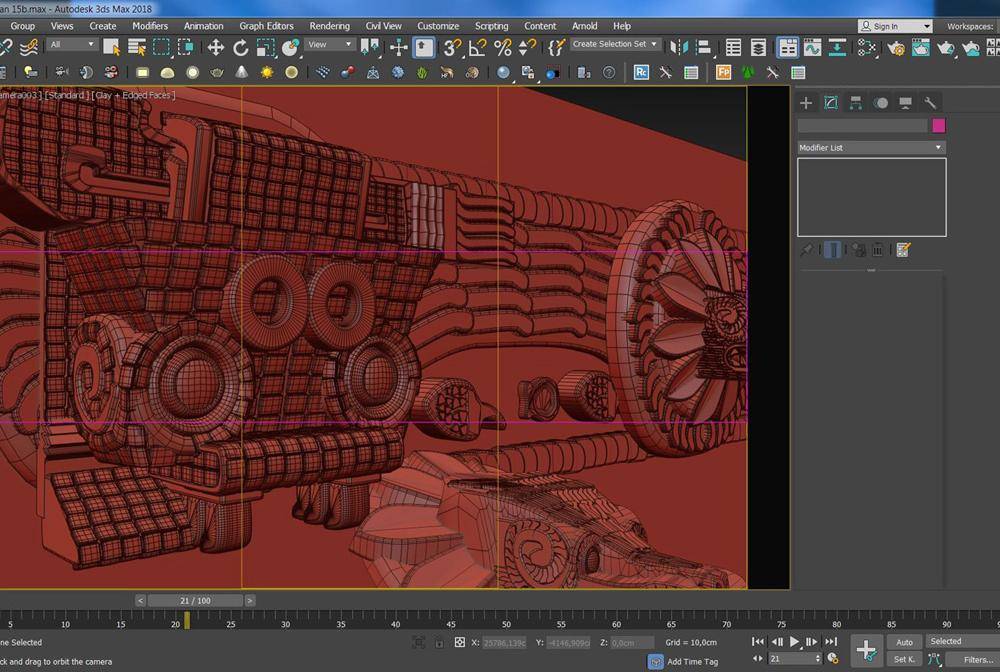Viewport: 1000px width, 672px height.
Task: Click the Set K. button
Action: click(x=904, y=659)
